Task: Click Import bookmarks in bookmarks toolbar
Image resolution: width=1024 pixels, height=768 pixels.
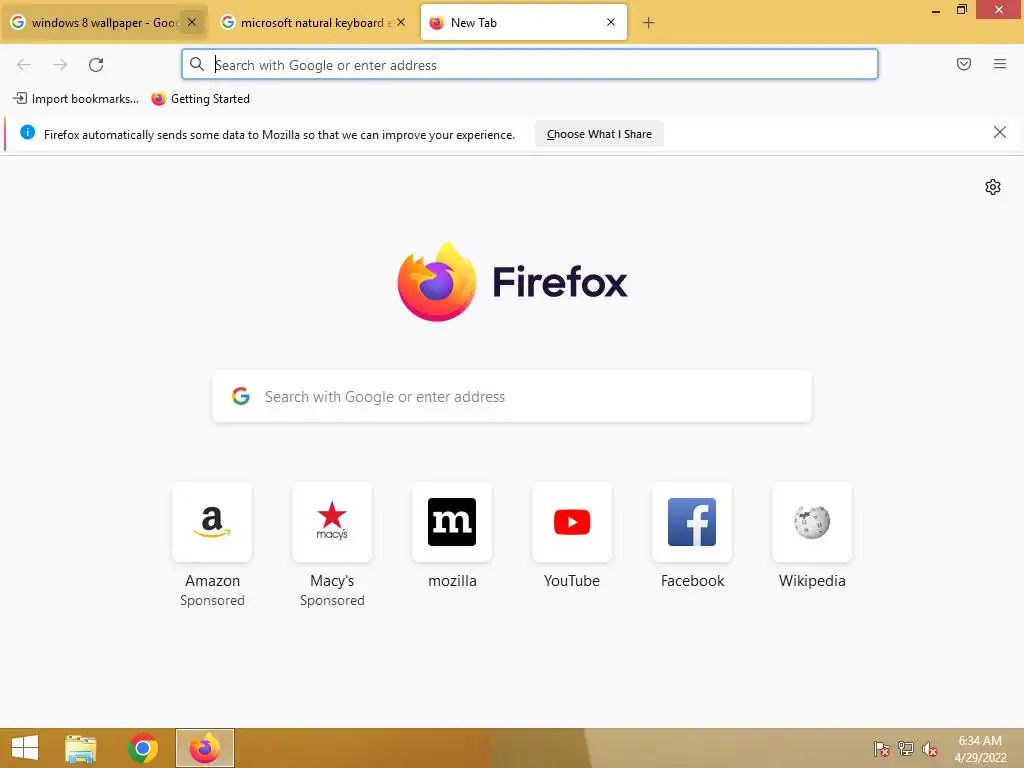Action: coord(76,99)
